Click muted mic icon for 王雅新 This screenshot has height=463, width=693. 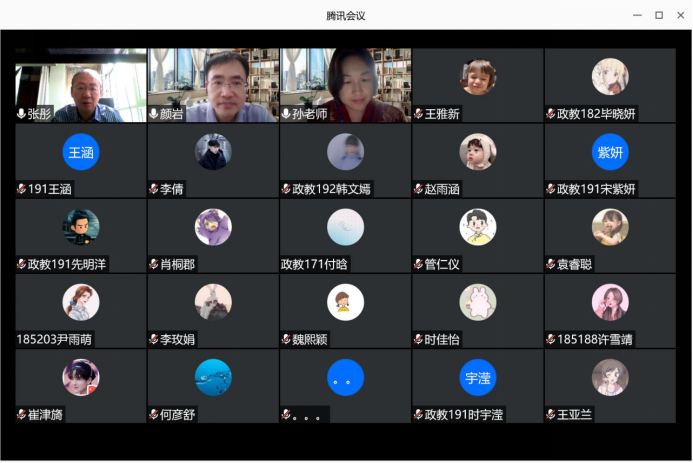418,114
